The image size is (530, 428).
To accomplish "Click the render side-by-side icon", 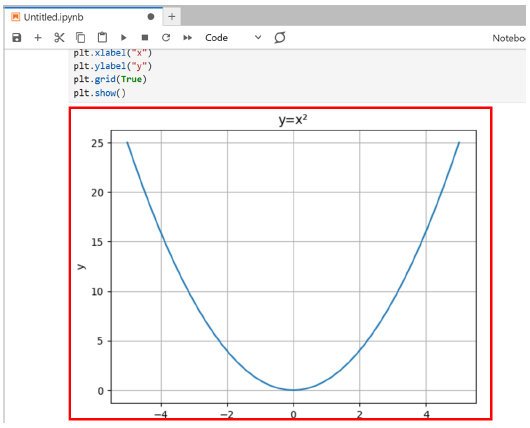I will [280, 37].
